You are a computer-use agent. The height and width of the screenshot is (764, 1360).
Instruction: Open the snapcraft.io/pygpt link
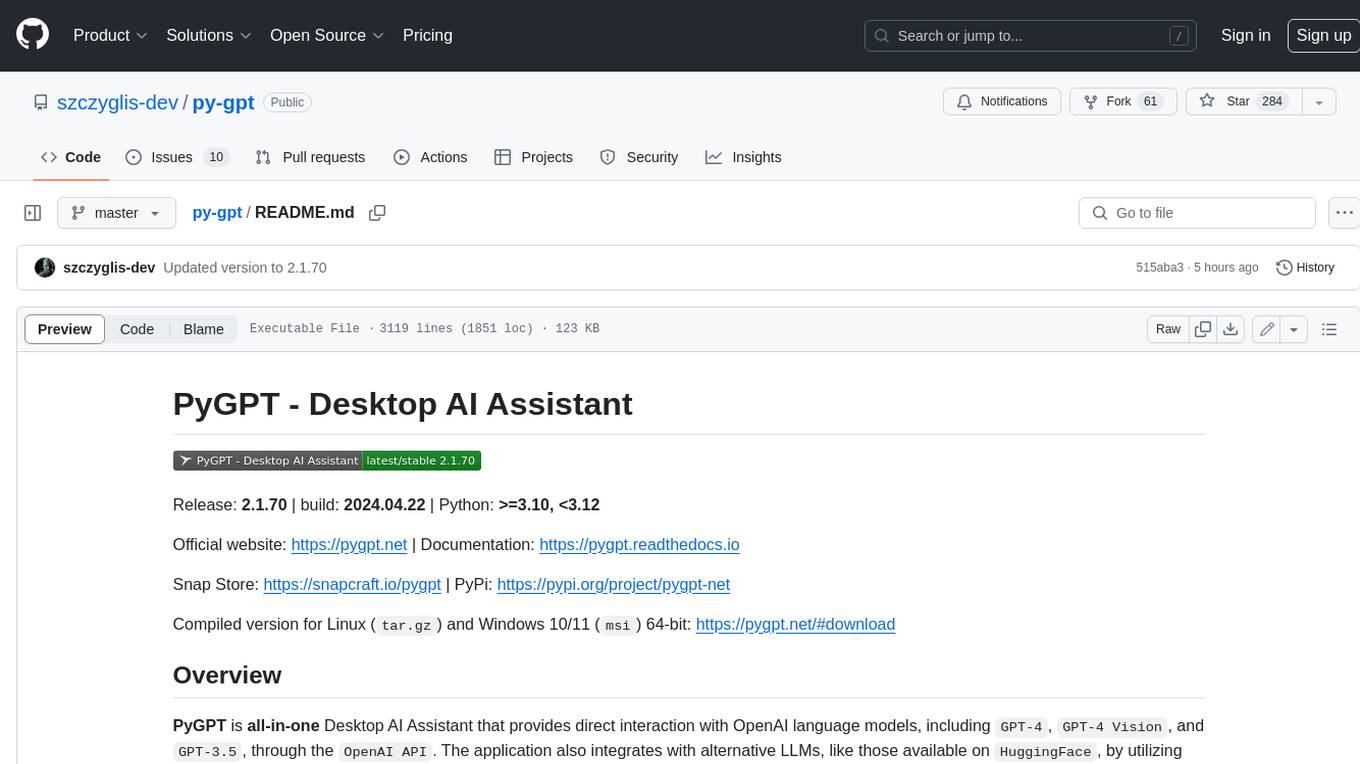coord(352,585)
